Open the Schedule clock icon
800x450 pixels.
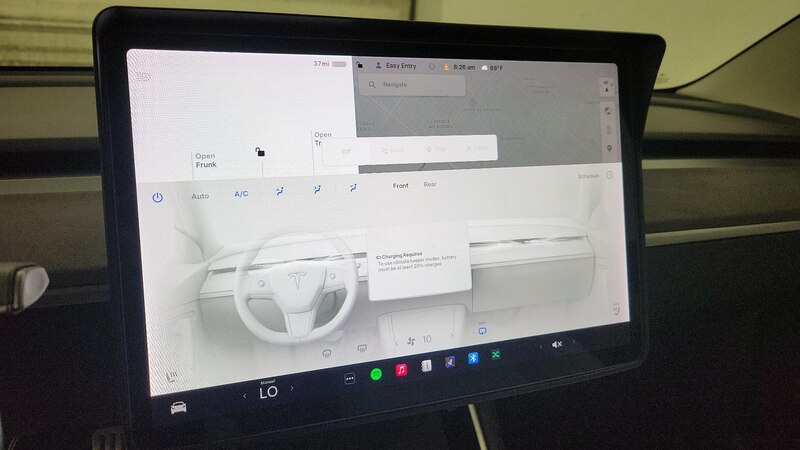(x=610, y=175)
